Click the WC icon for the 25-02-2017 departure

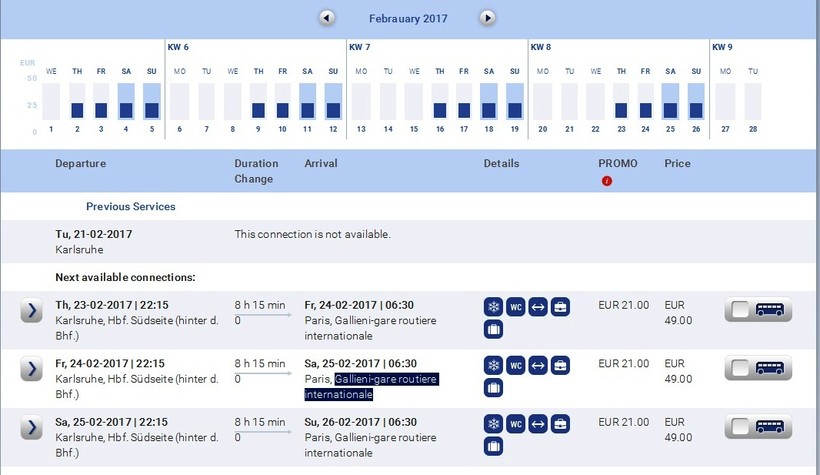click(x=516, y=423)
